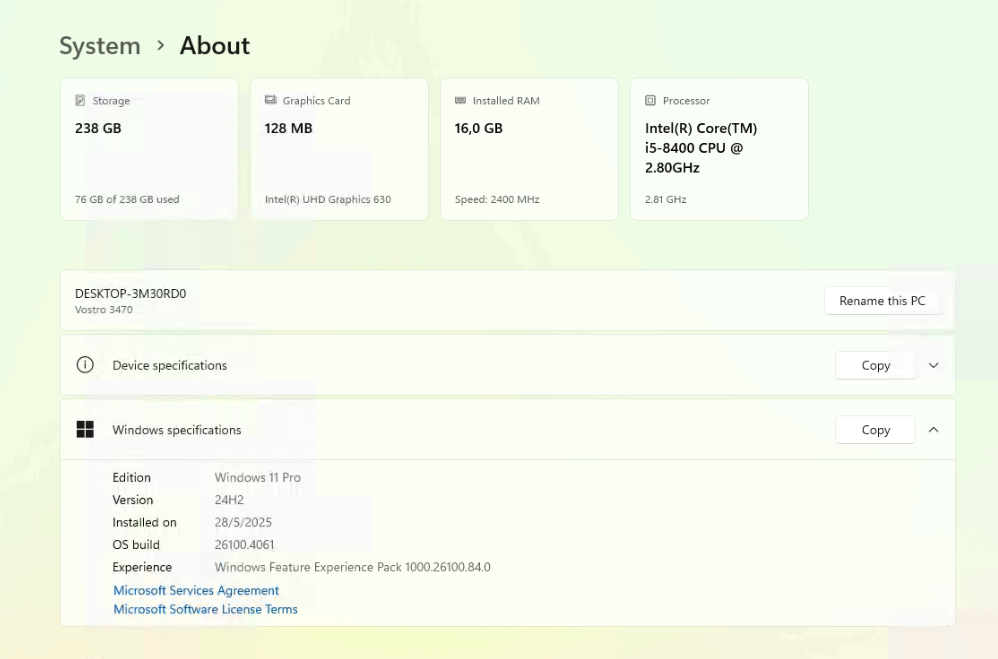This screenshot has width=998, height=659.
Task: Click the Storage card disk icon
Action: pyautogui.click(x=80, y=100)
